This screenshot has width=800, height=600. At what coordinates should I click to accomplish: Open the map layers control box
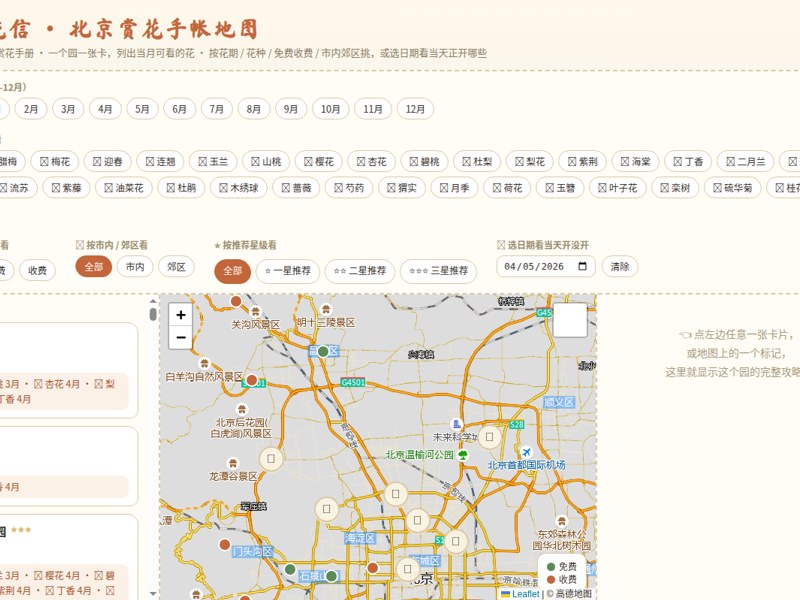(x=570, y=320)
